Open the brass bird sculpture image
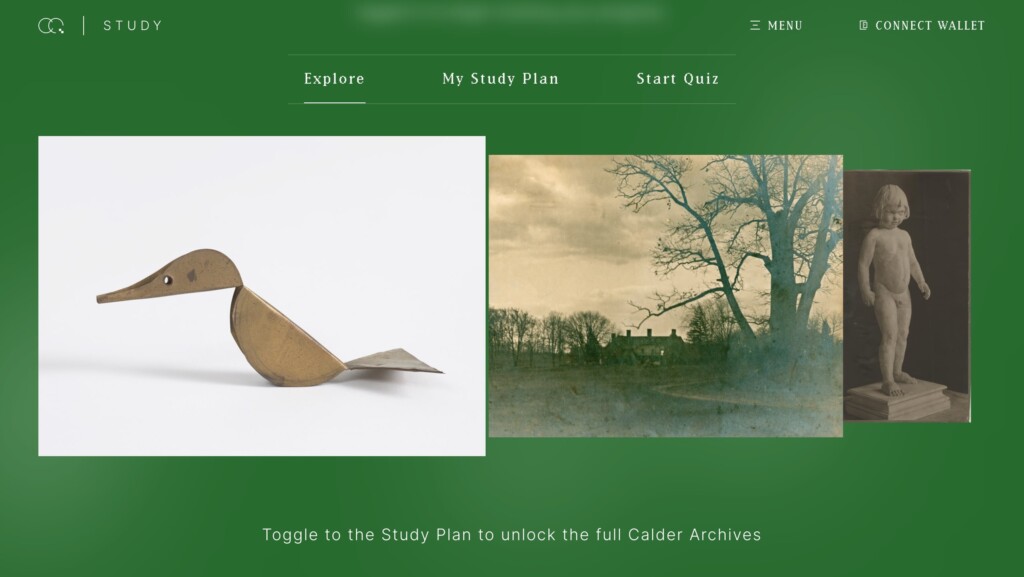Image resolution: width=1024 pixels, height=577 pixels. [262, 296]
